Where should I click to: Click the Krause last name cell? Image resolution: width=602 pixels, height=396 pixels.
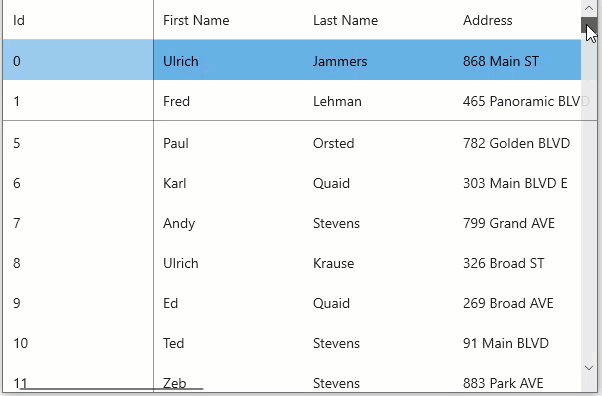point(378,263)
